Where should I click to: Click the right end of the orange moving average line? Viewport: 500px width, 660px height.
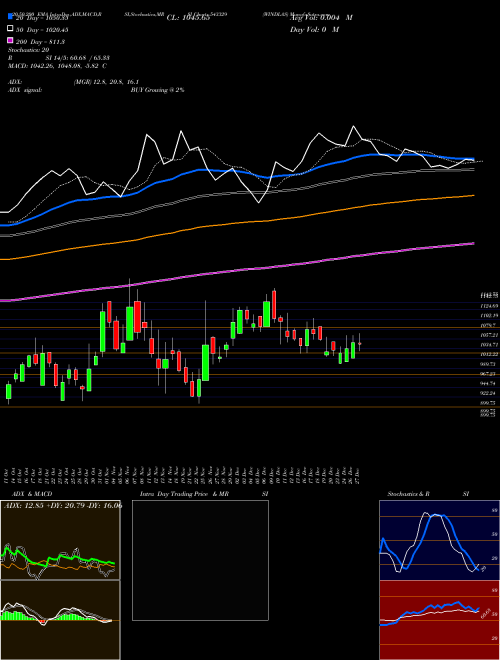(x=473, y=196)
